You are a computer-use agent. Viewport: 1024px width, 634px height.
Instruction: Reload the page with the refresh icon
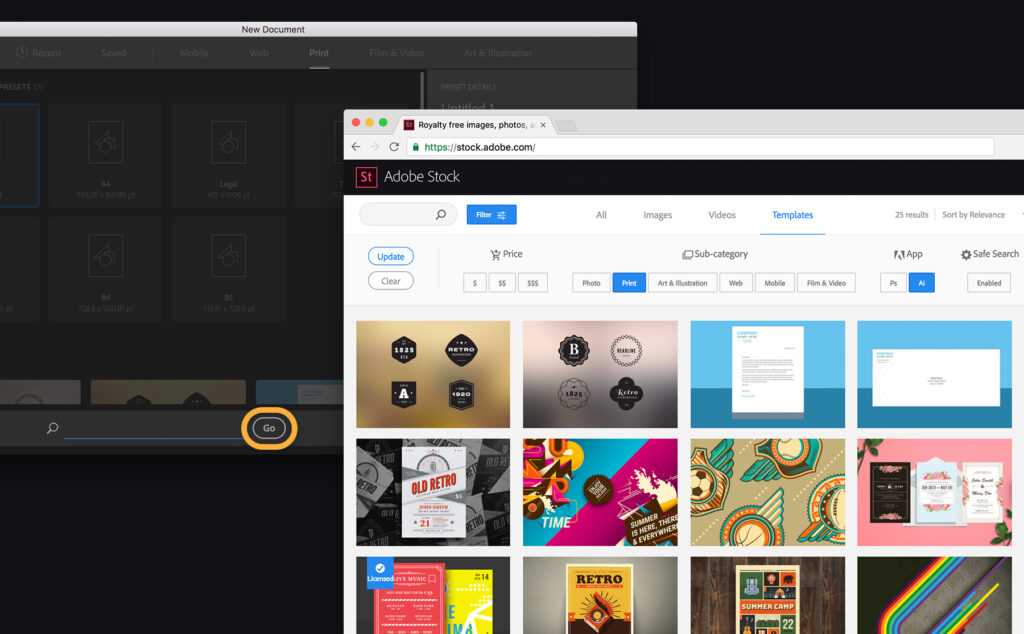pyautogui.click(x=394, y=147)
